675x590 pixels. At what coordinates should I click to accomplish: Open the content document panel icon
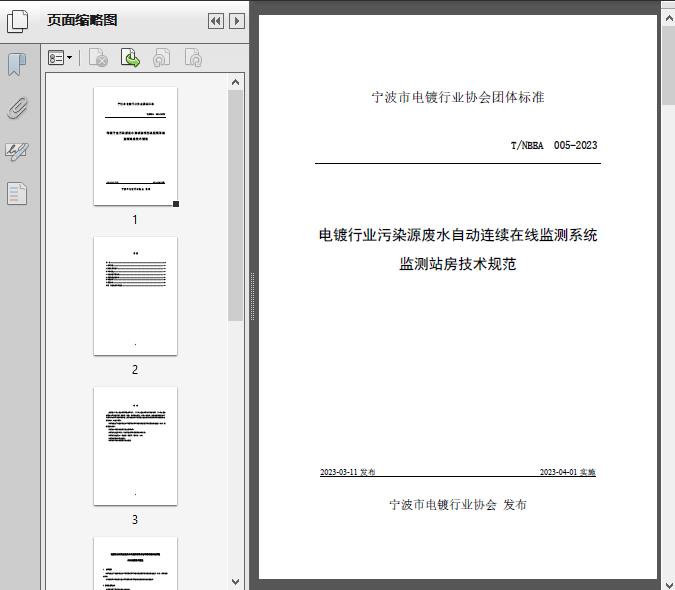pos(17,194)
